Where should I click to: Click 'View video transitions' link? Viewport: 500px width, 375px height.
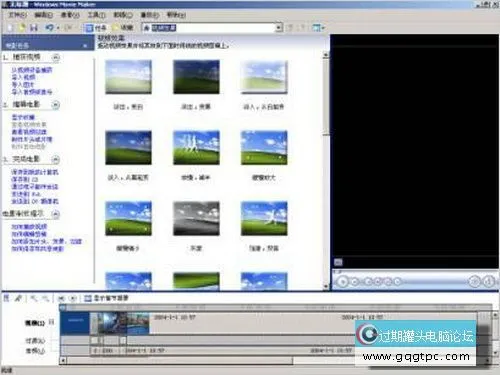coord(29,132)
